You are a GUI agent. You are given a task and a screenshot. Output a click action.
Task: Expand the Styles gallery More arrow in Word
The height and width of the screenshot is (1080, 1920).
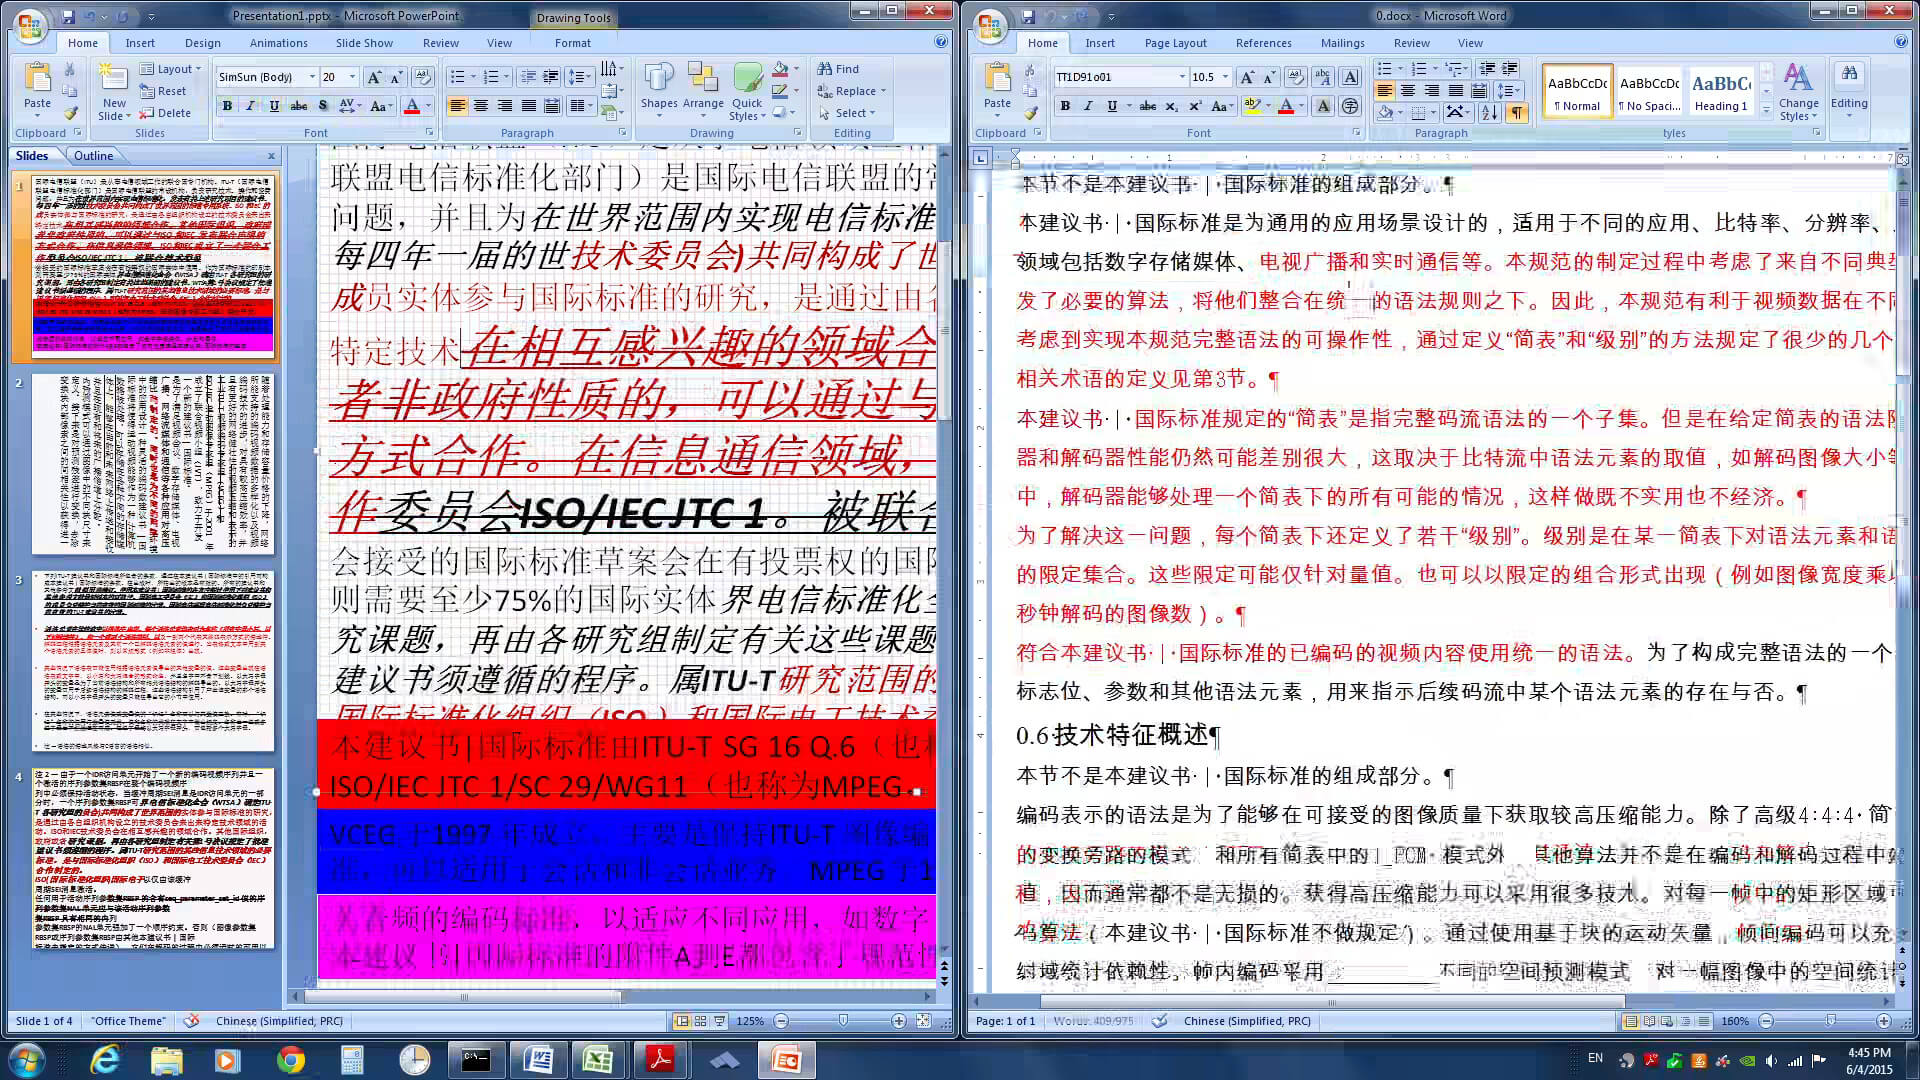tap(1766, 111)
